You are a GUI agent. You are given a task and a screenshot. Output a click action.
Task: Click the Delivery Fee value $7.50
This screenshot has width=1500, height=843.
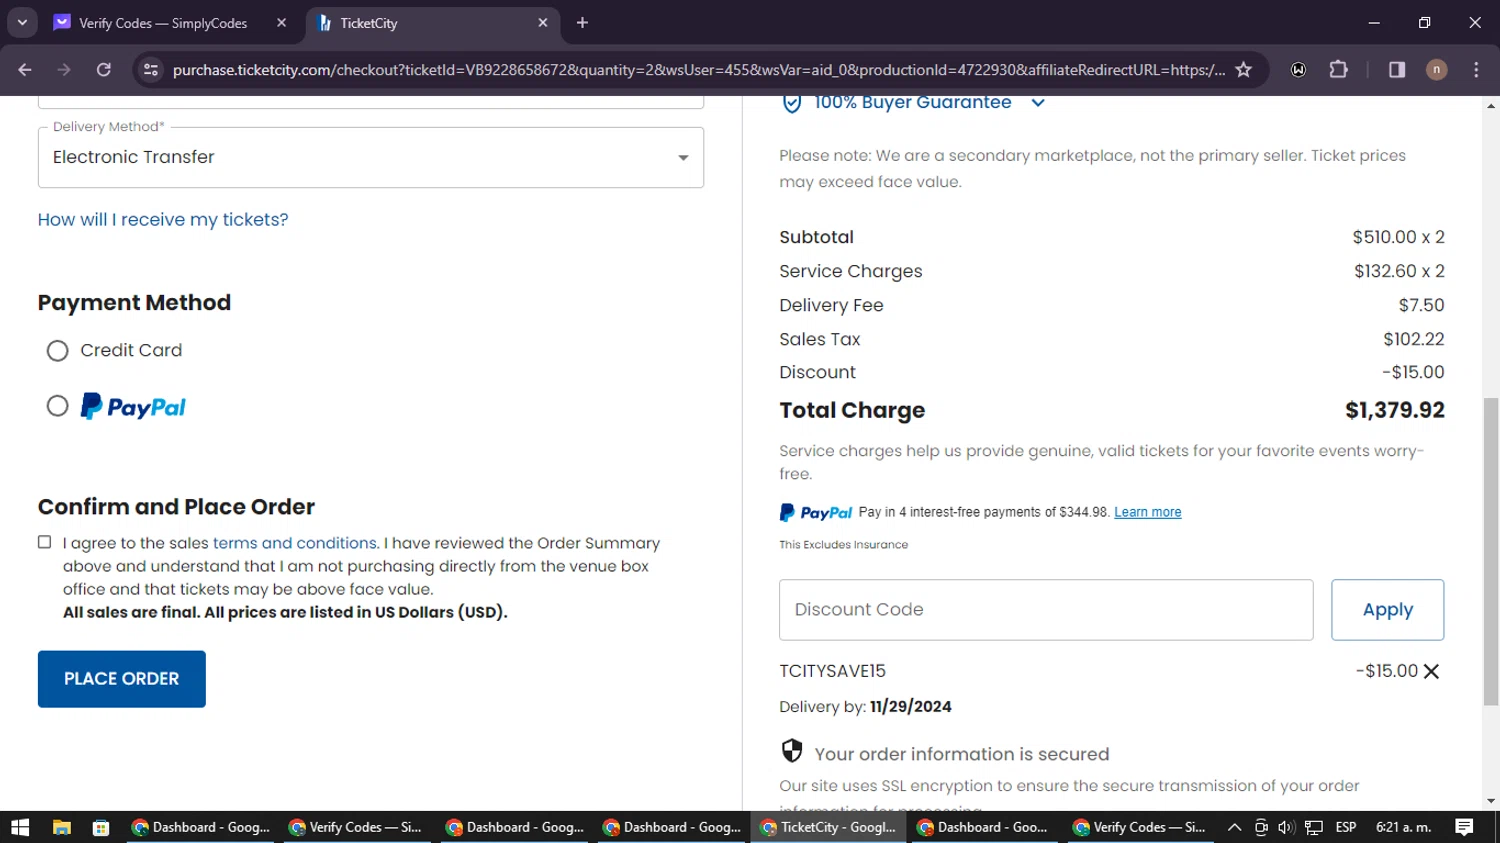point(1422,305)
